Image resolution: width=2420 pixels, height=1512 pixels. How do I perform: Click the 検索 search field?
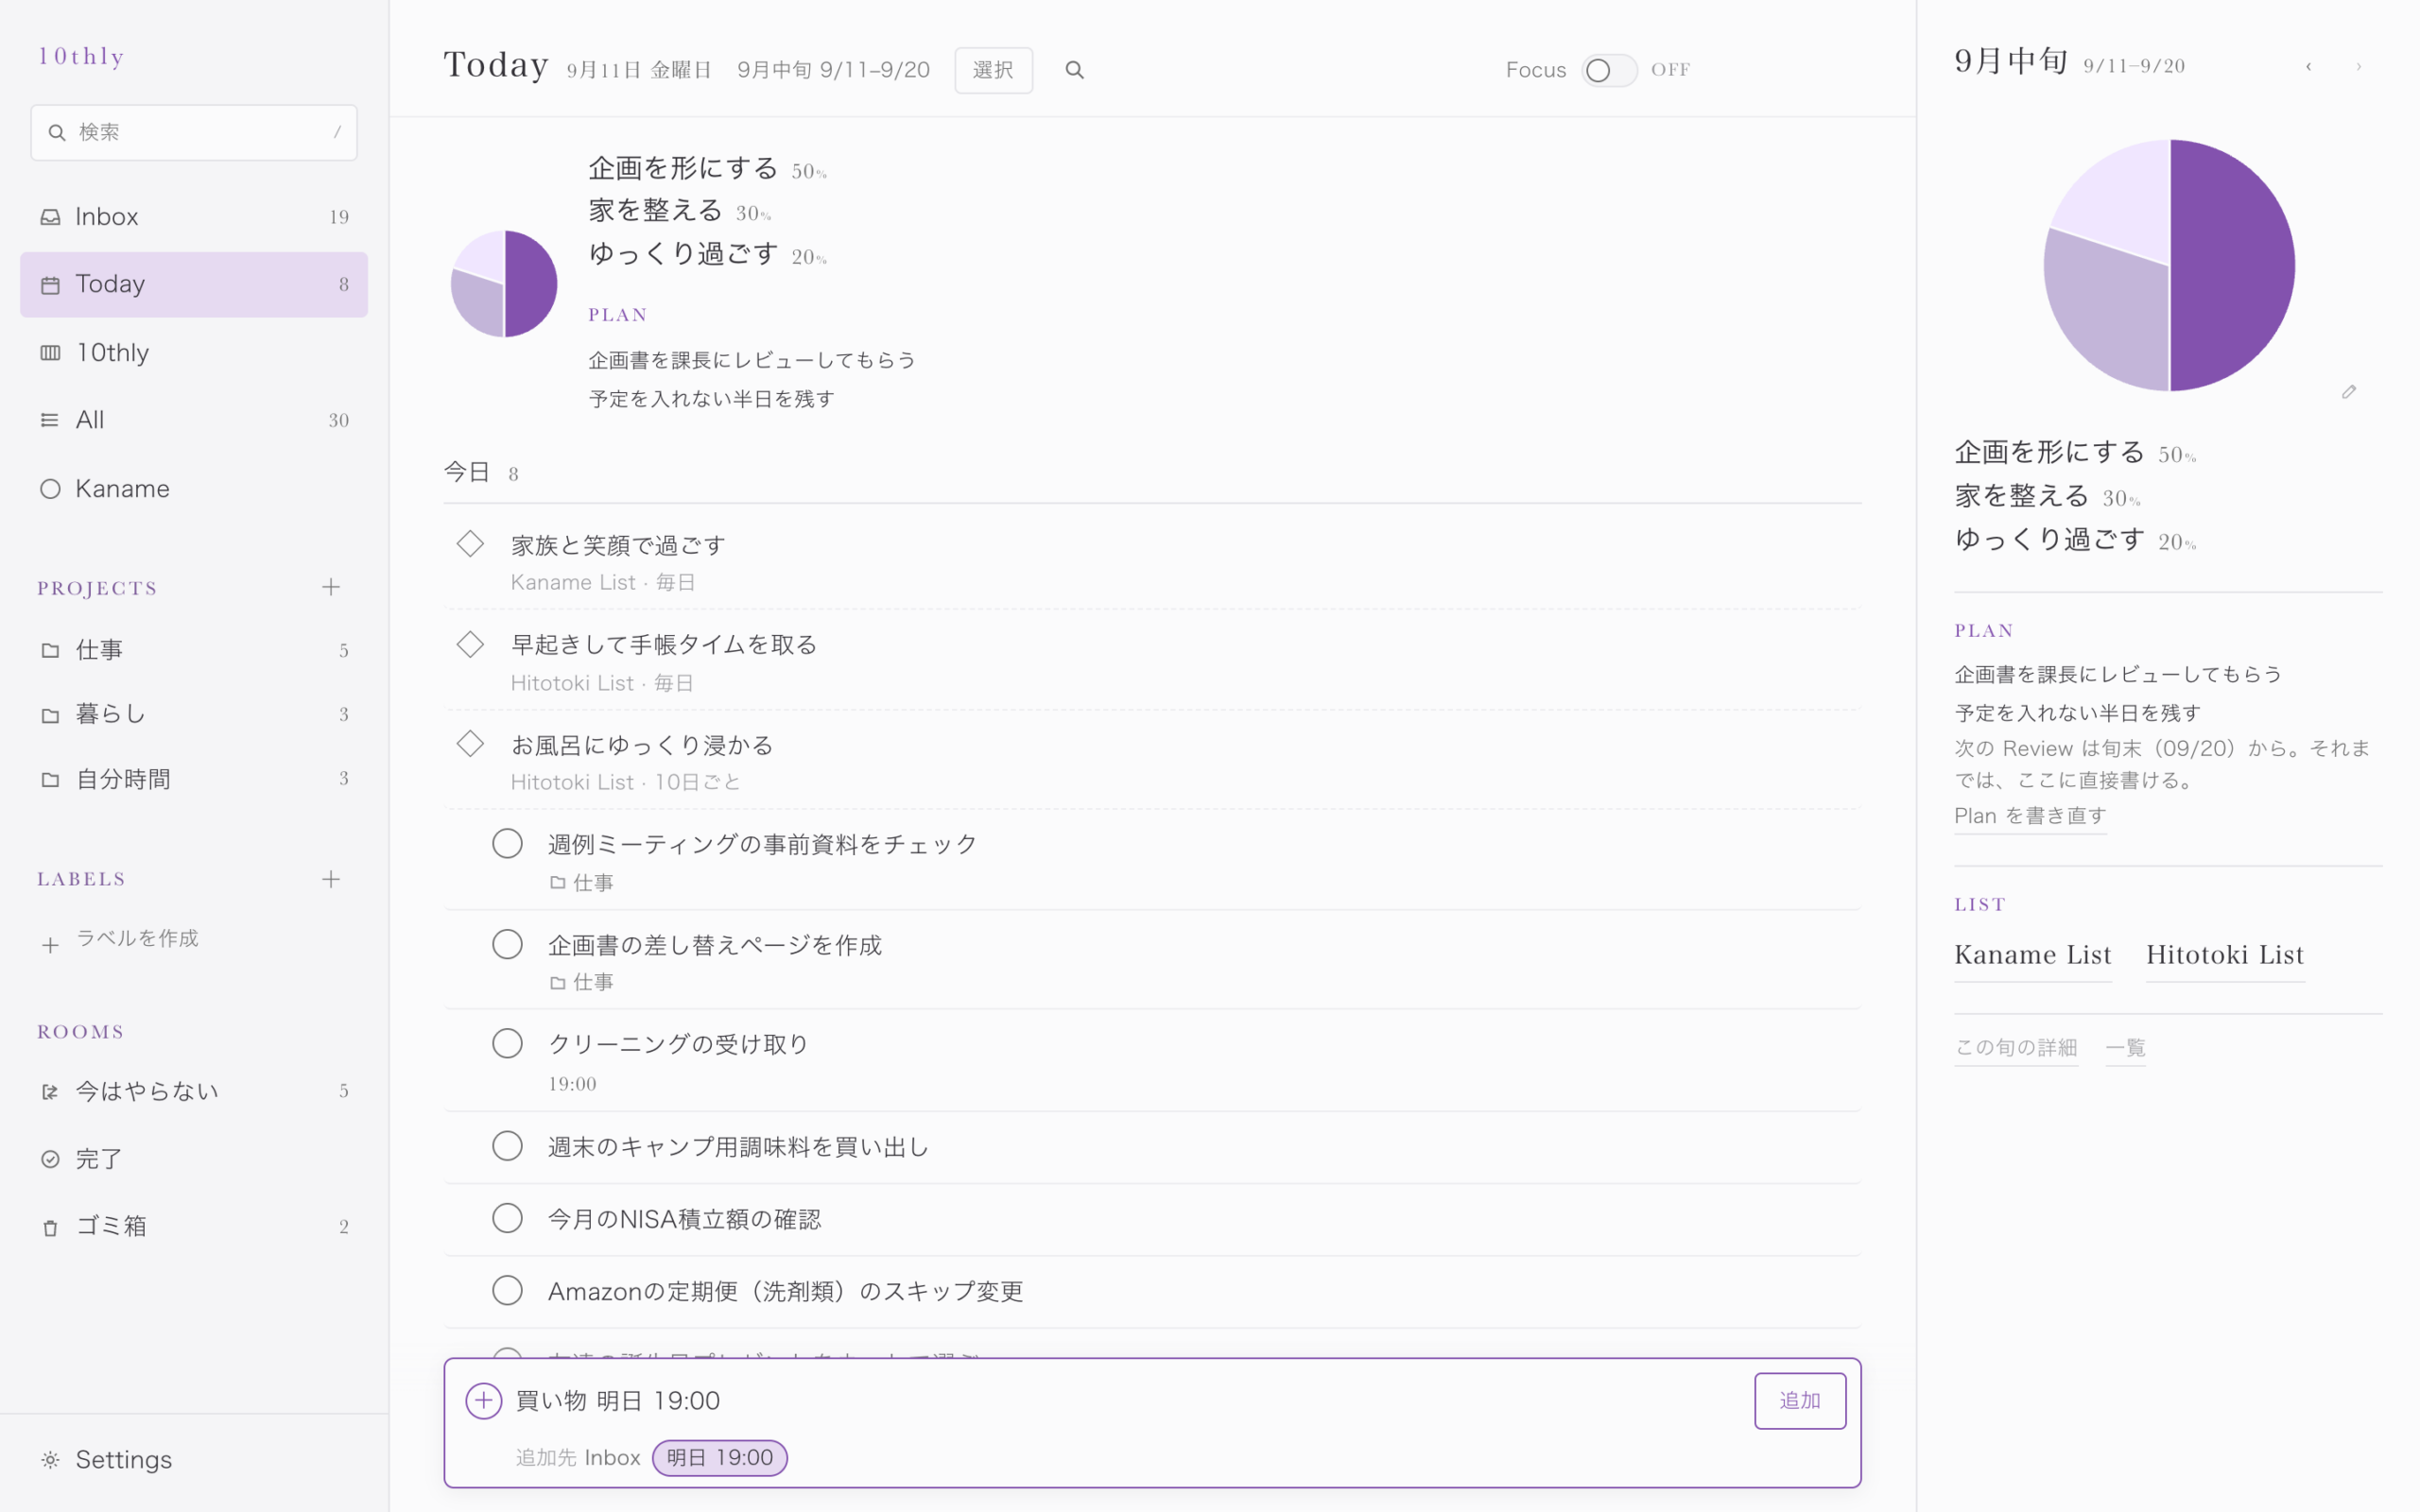[194, 132]
